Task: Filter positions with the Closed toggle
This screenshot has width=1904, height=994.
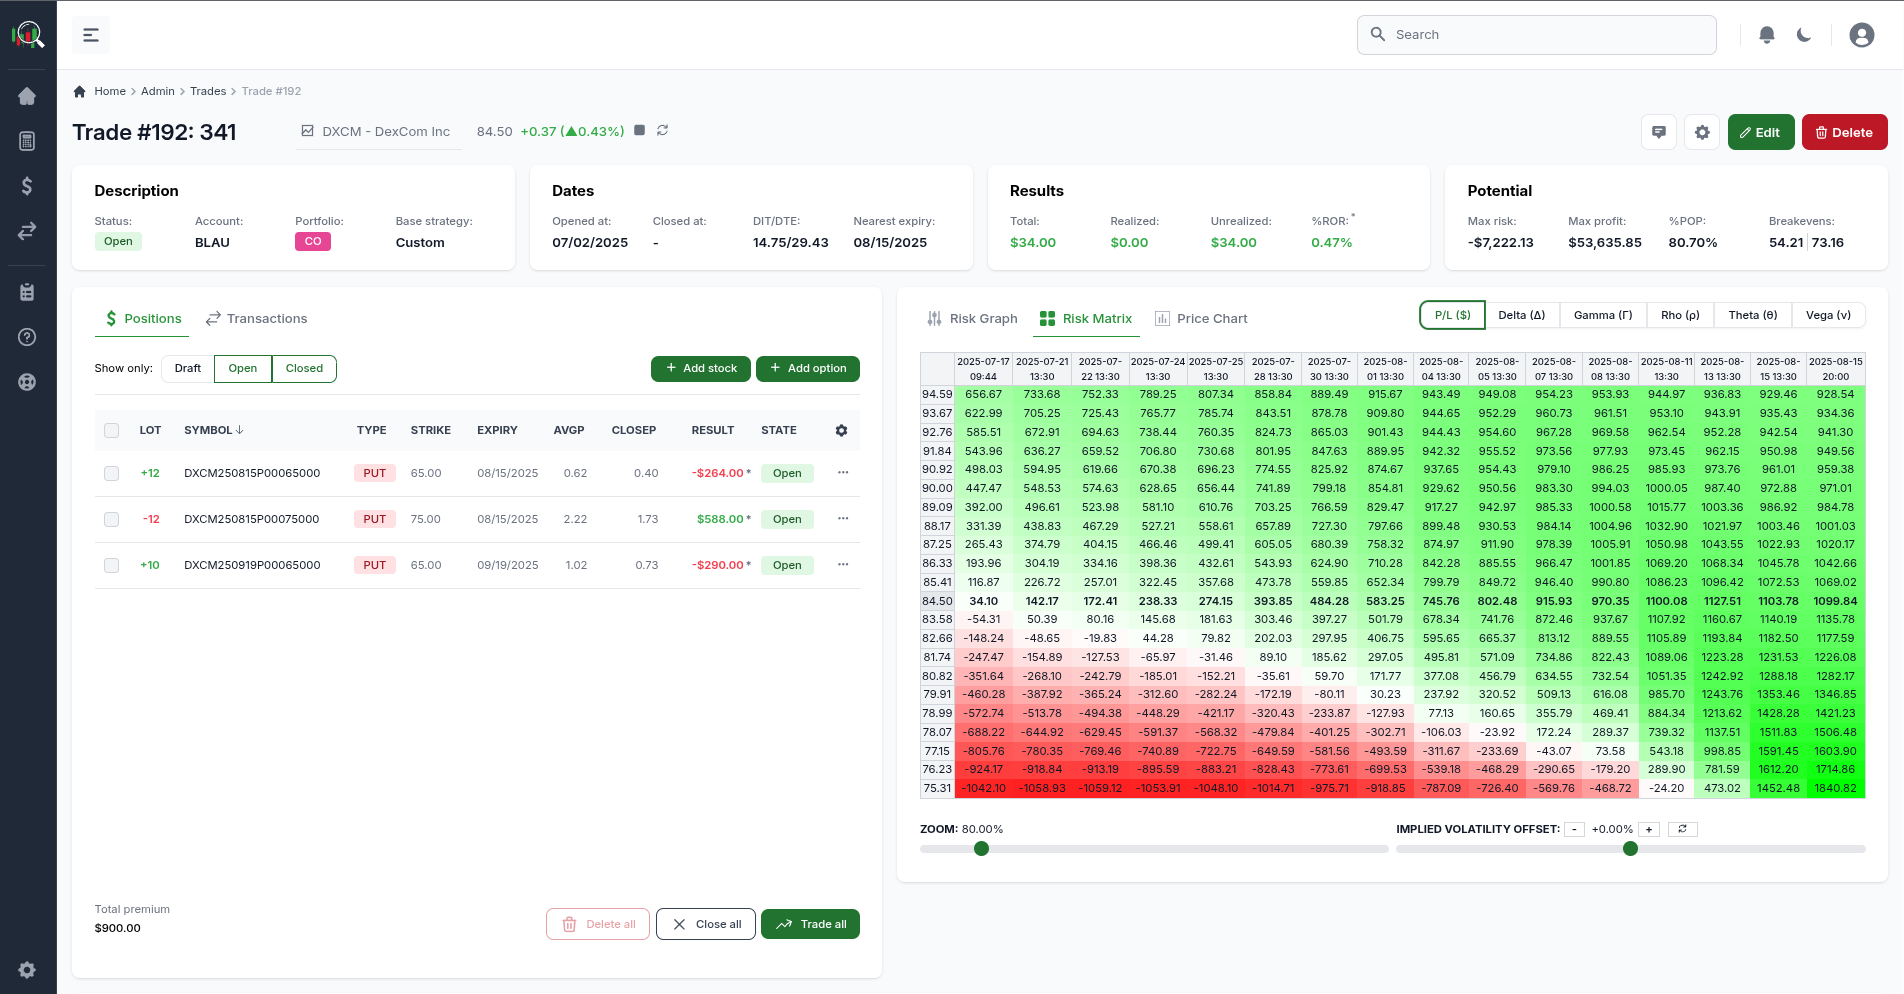Action: point(303,368)
